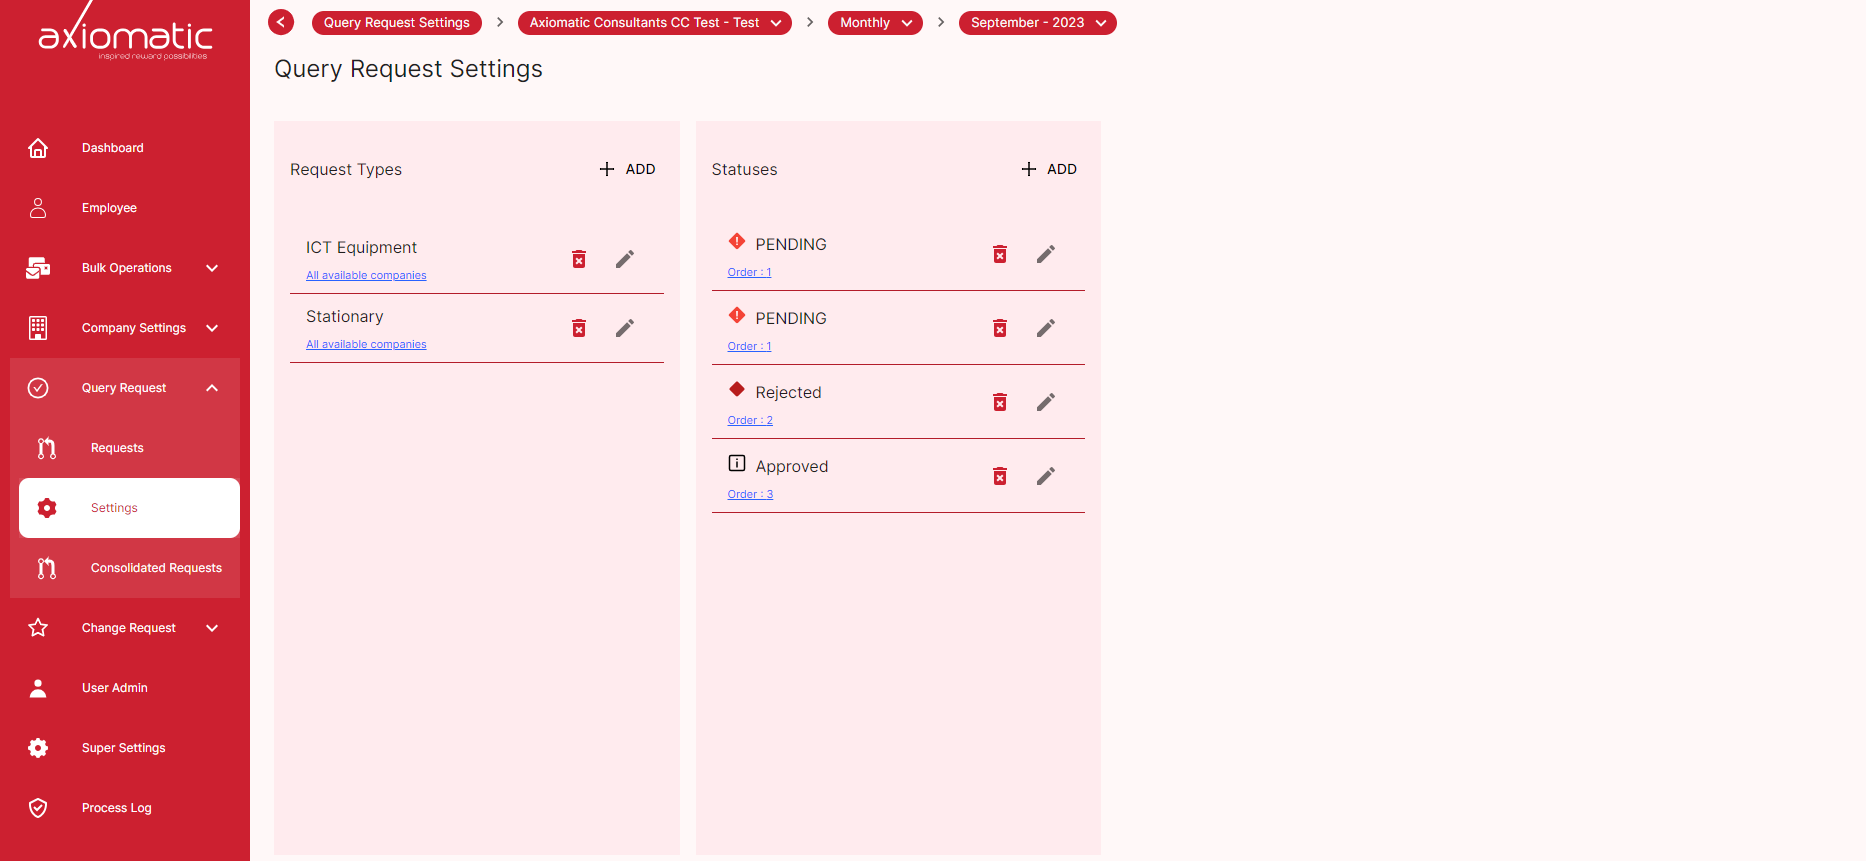Delete the ICT Equipment request type

(579, 259)
